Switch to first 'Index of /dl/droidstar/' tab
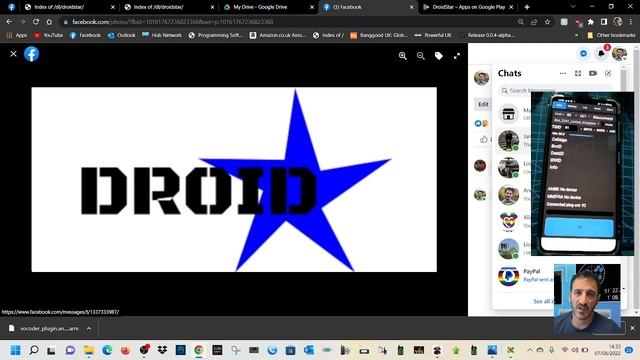The width and height of the screenshot is (640, 360). [68, 7]
